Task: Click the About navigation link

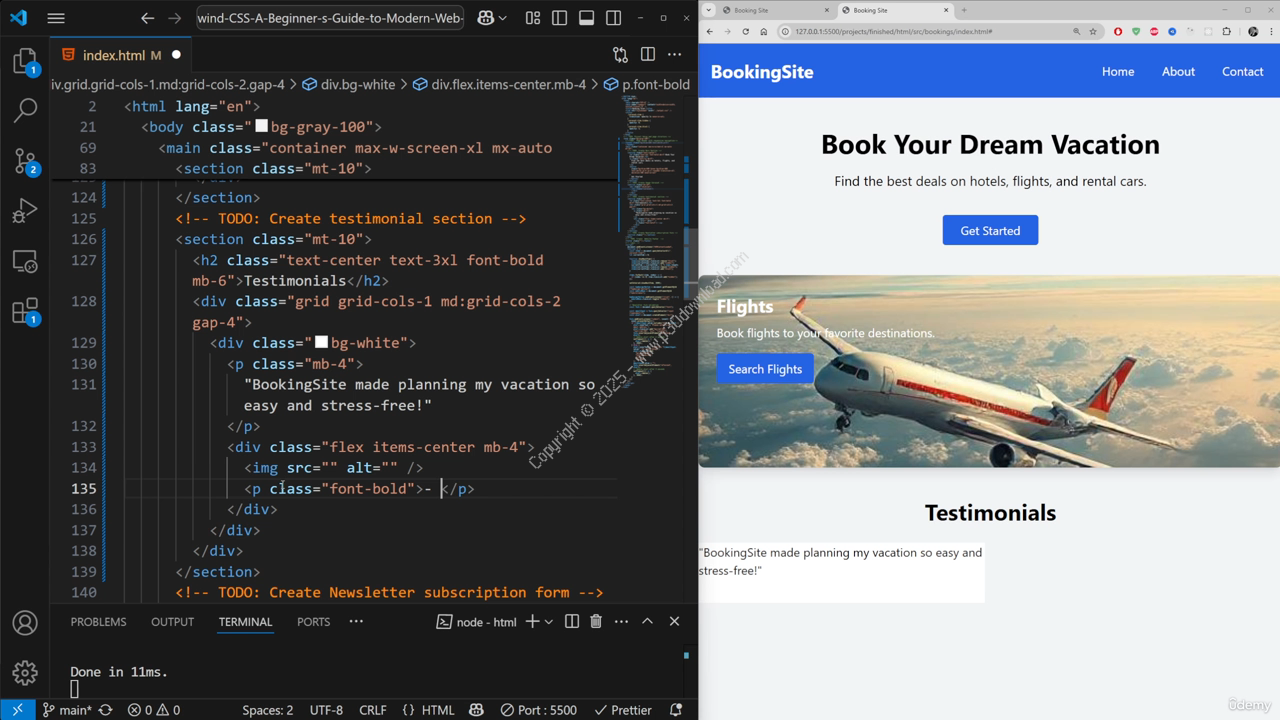Action: click(1178, 71)
